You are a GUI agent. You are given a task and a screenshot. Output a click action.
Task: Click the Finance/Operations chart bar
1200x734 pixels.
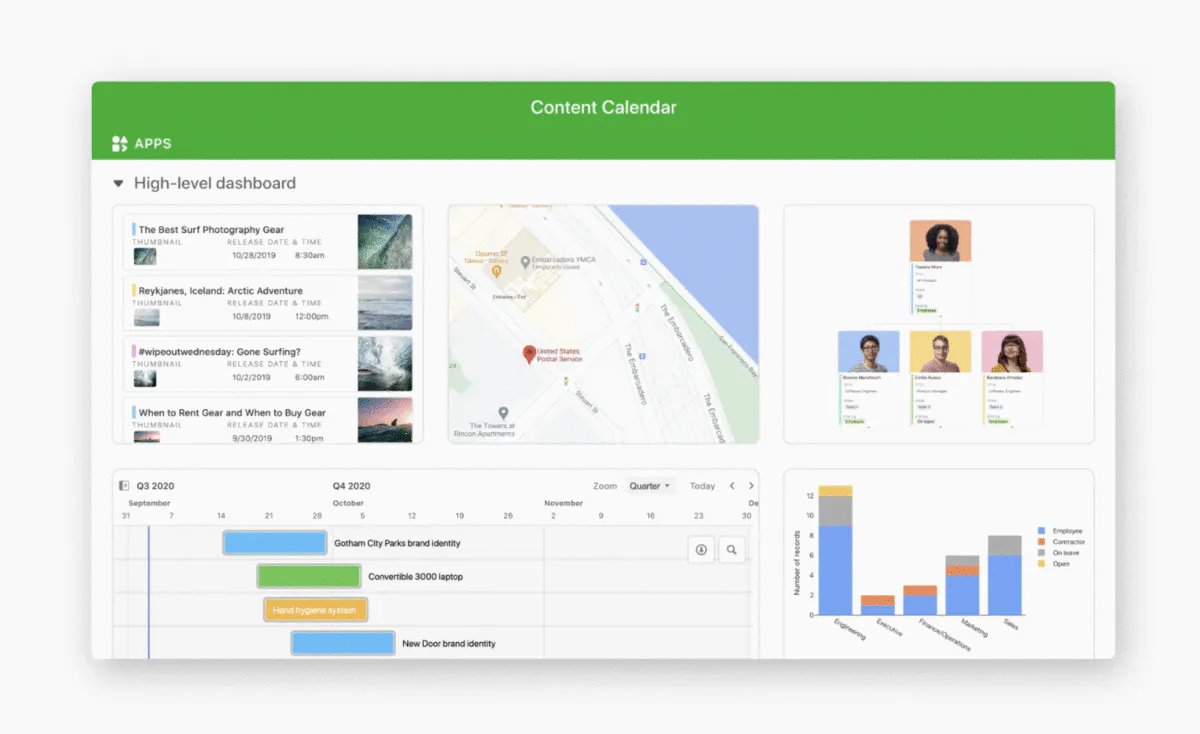click(920, 600)
